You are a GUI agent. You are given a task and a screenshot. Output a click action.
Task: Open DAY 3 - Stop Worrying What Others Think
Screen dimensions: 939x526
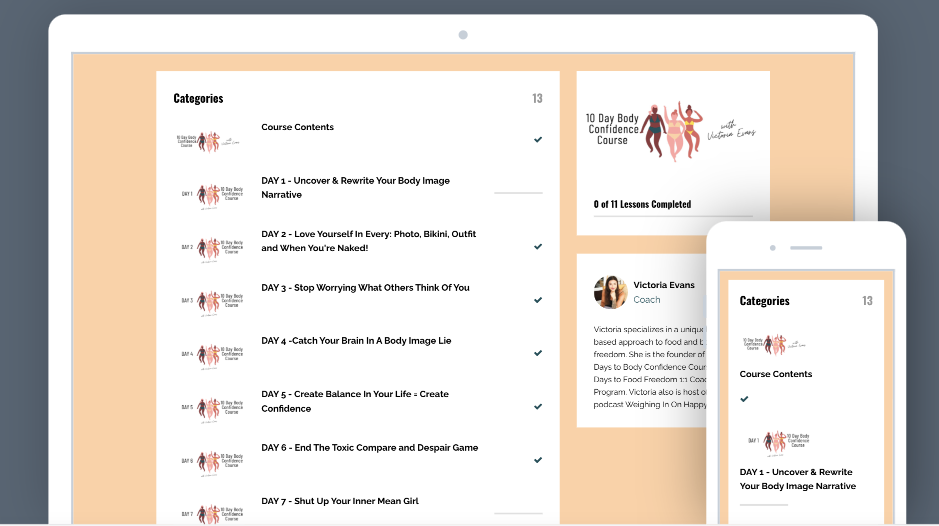coord(365,288)
